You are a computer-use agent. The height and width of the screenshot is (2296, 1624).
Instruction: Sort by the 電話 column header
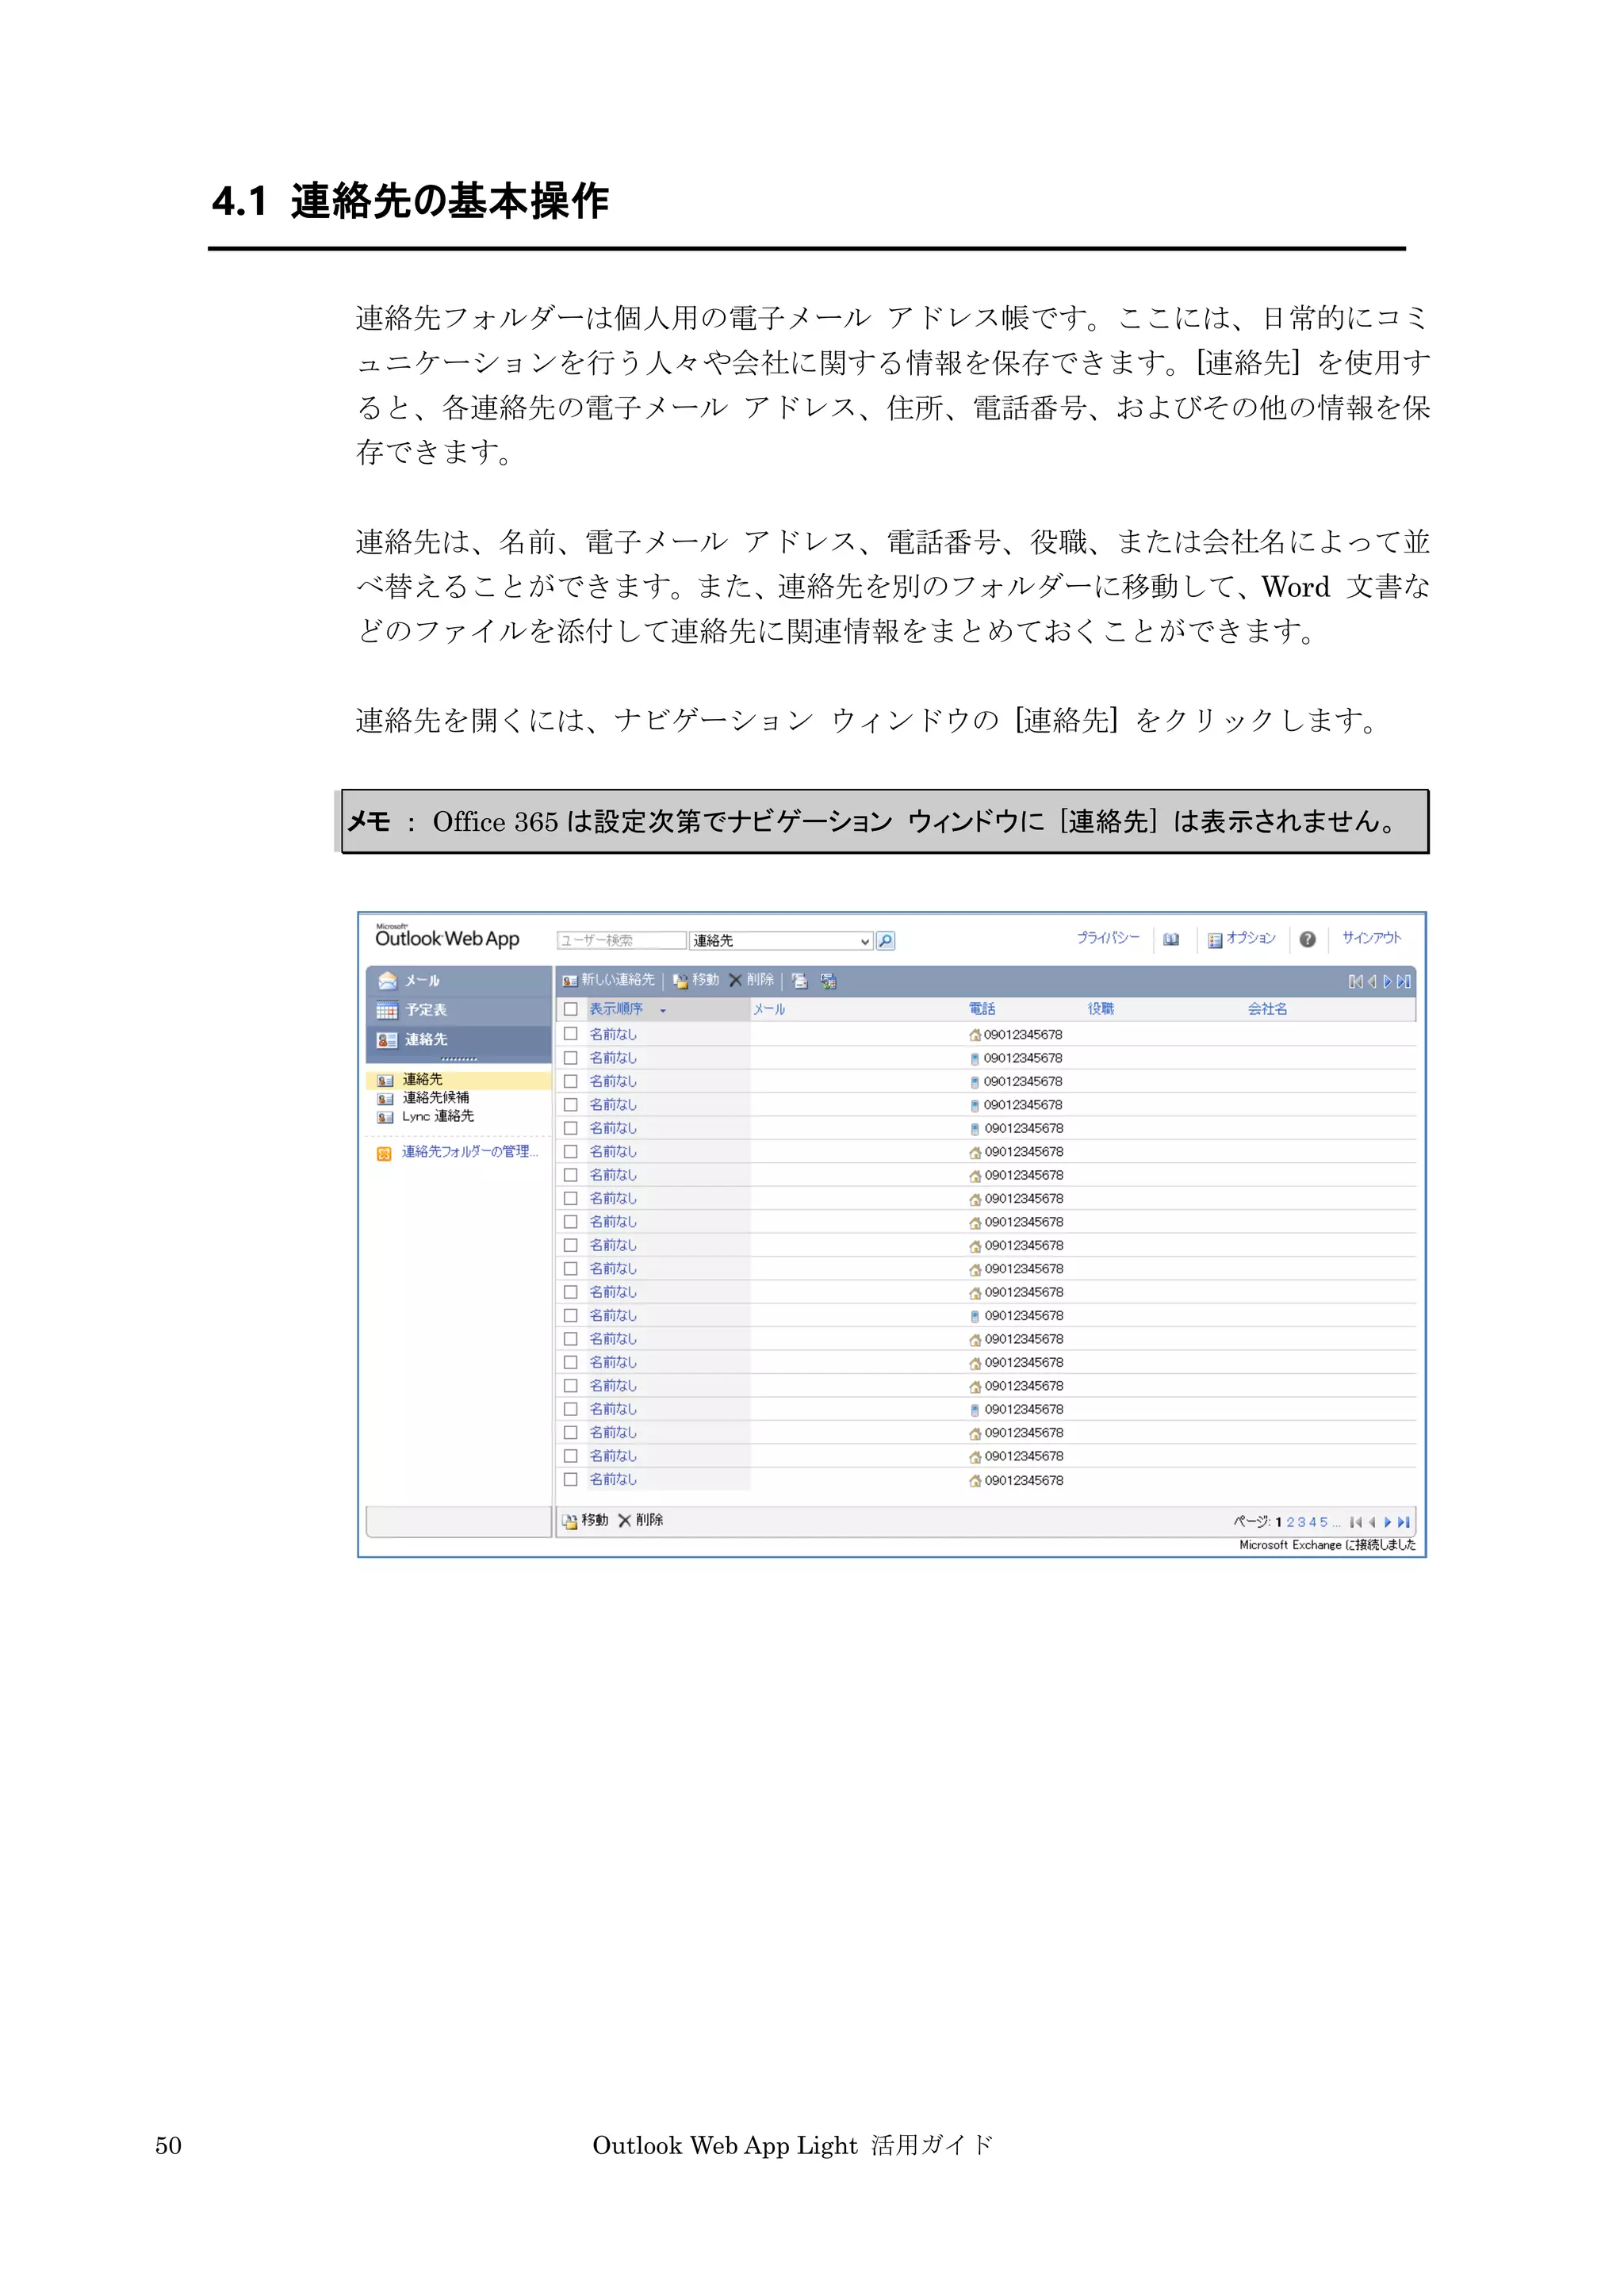tap(982, 1009)
